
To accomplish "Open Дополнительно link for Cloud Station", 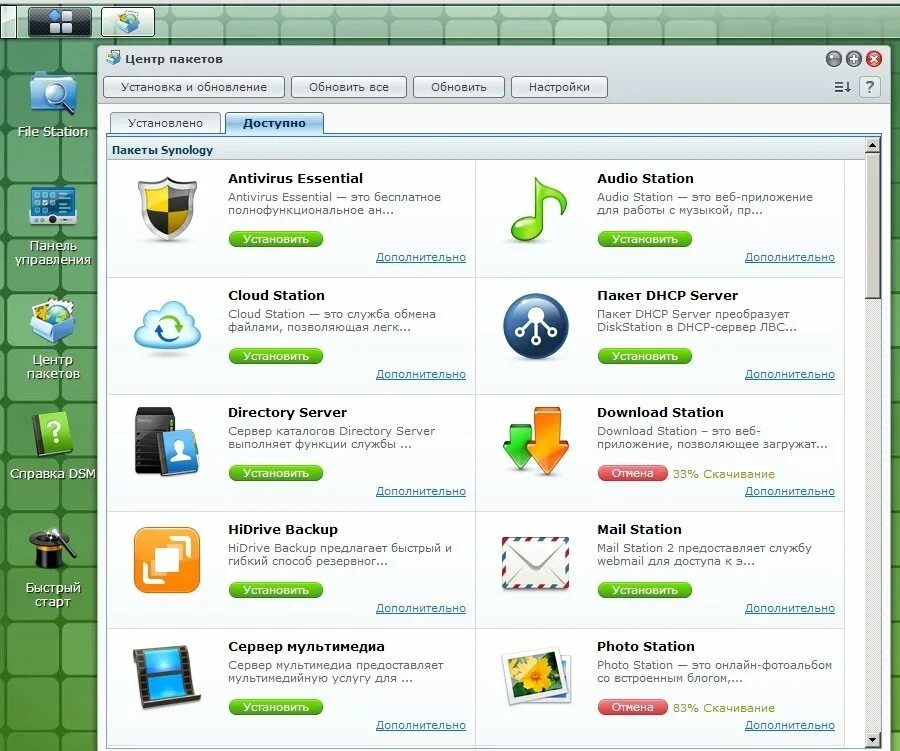I will coord(421,374).
